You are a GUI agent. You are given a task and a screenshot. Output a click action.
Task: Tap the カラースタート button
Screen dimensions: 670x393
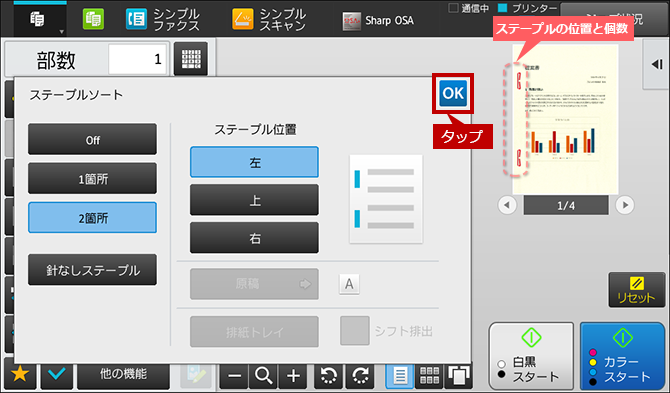[x=622, y=355]
